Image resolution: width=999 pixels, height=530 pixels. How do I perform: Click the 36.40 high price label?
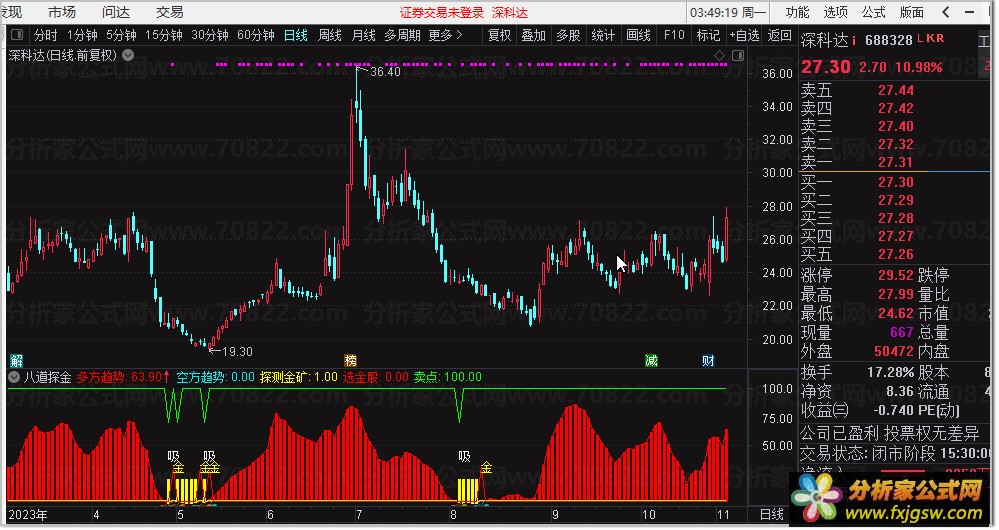(385, 72)
